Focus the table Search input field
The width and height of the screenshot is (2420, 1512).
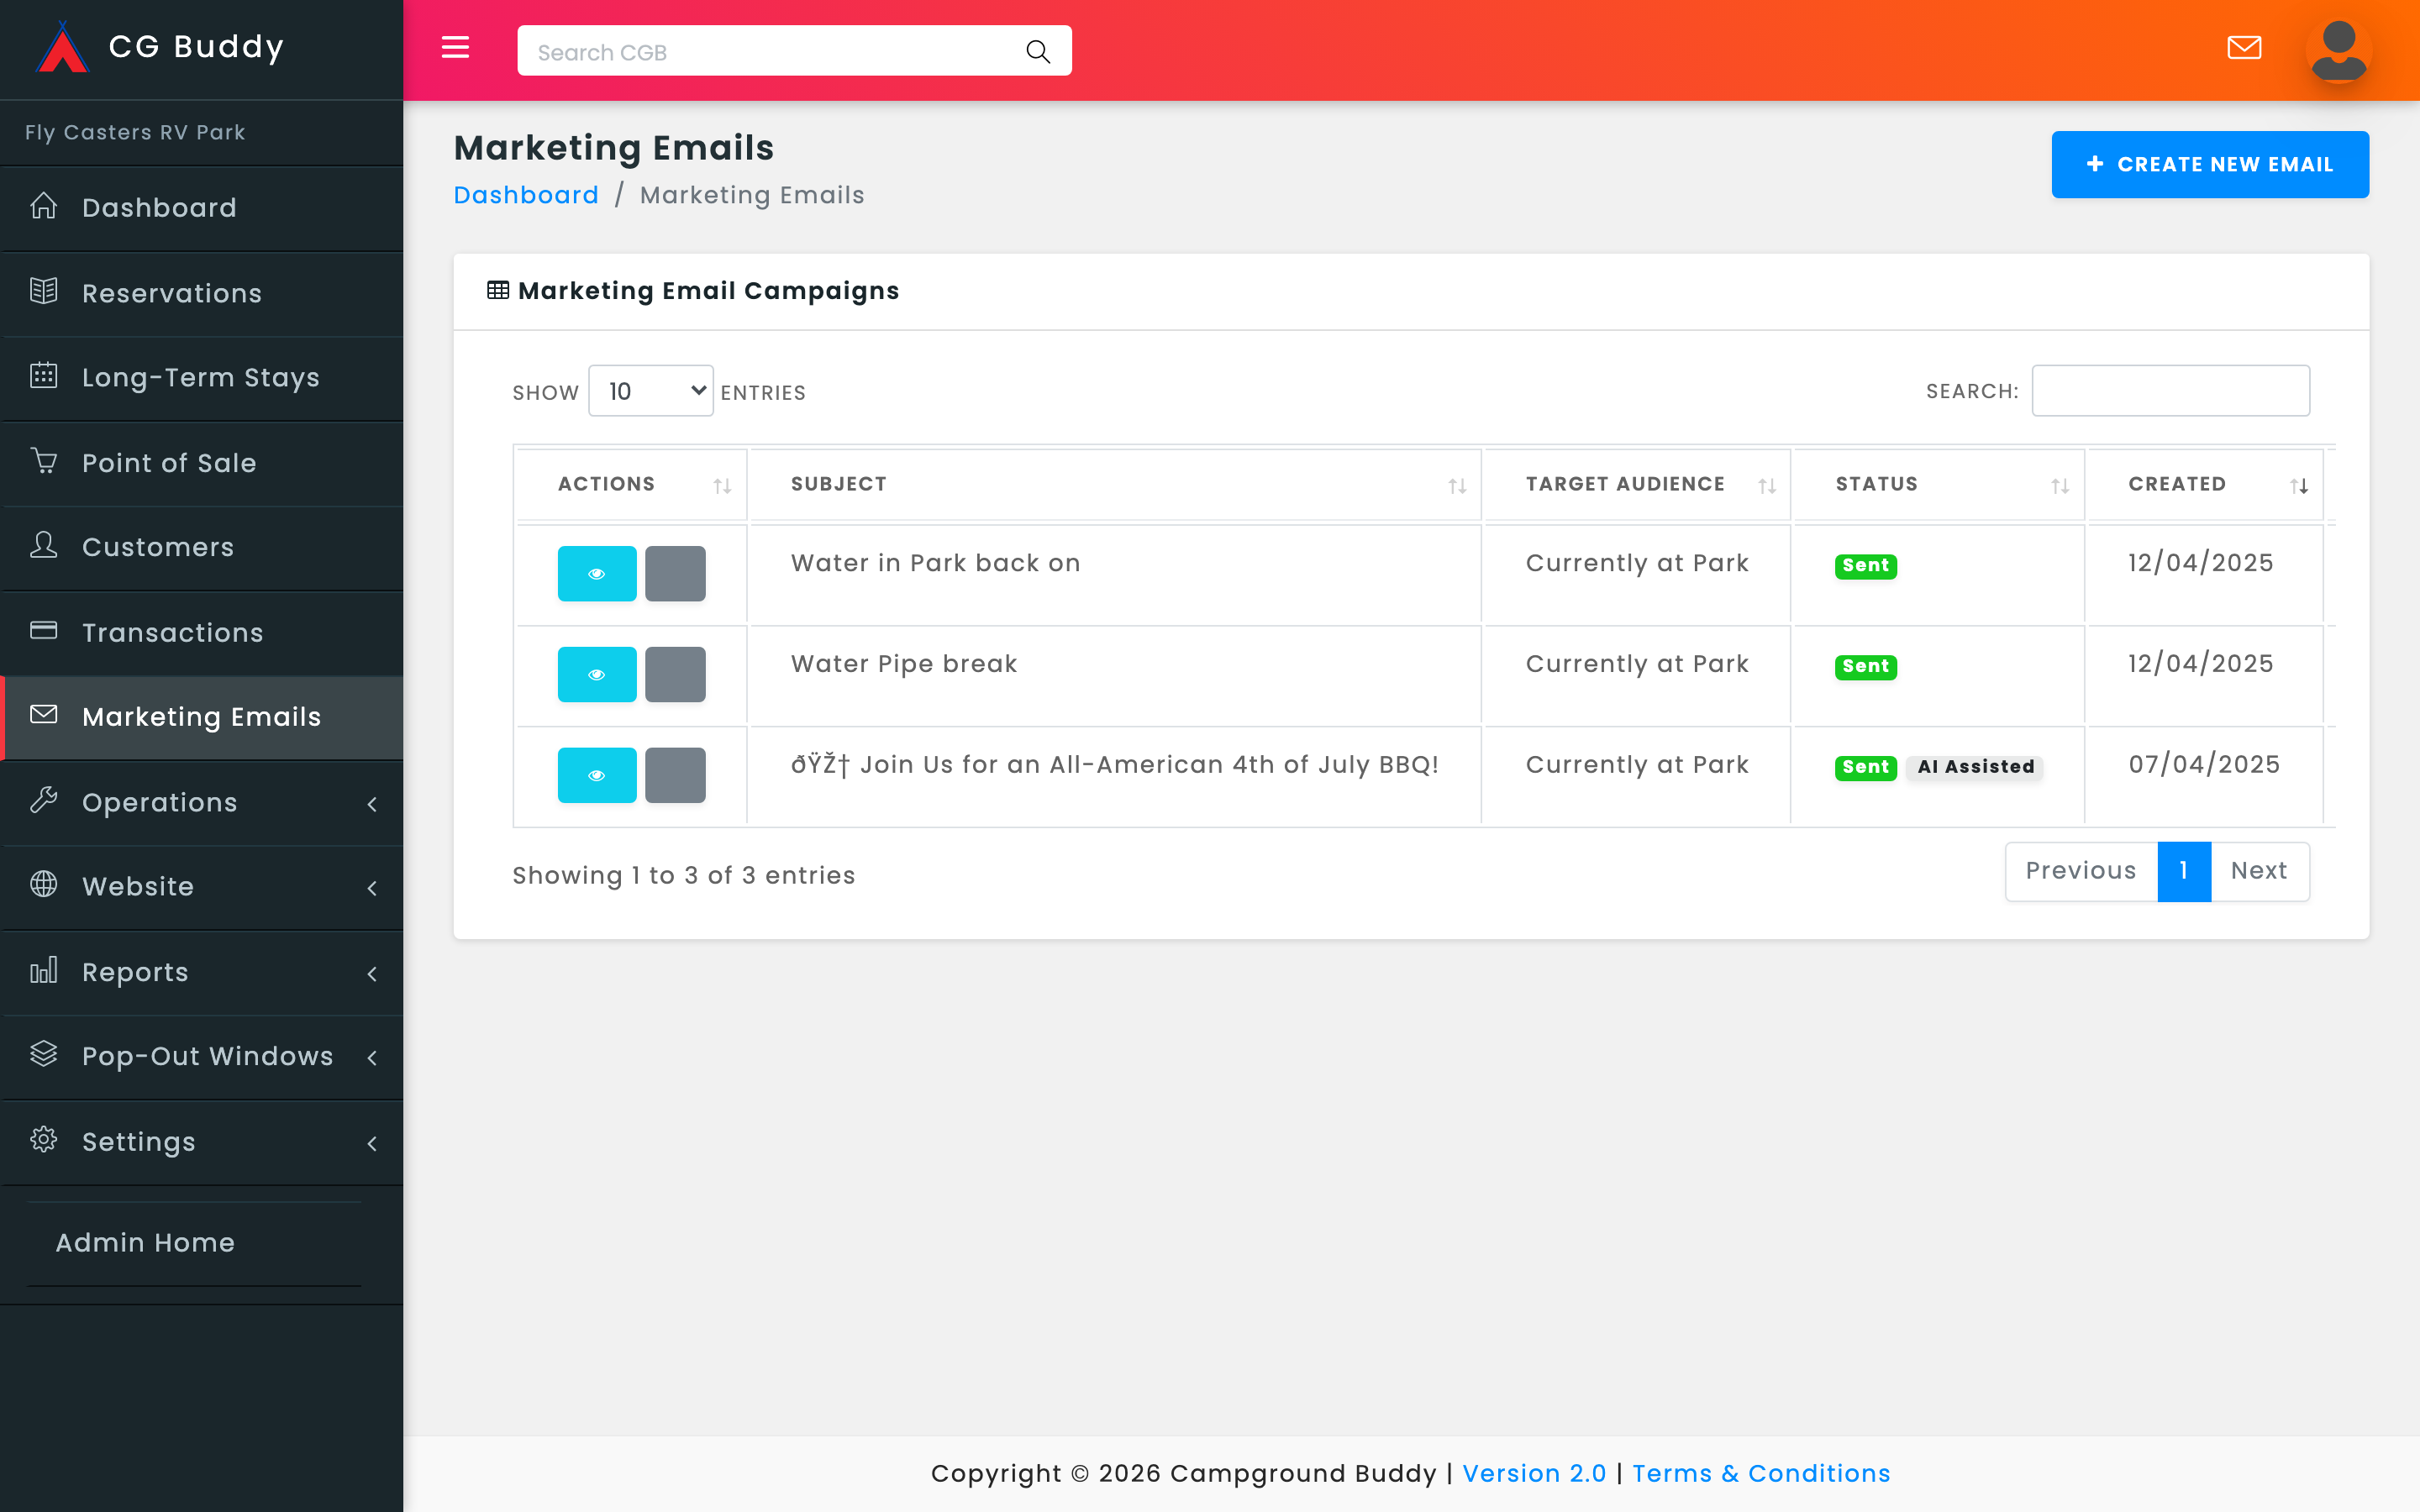(x=2170, y=391)
